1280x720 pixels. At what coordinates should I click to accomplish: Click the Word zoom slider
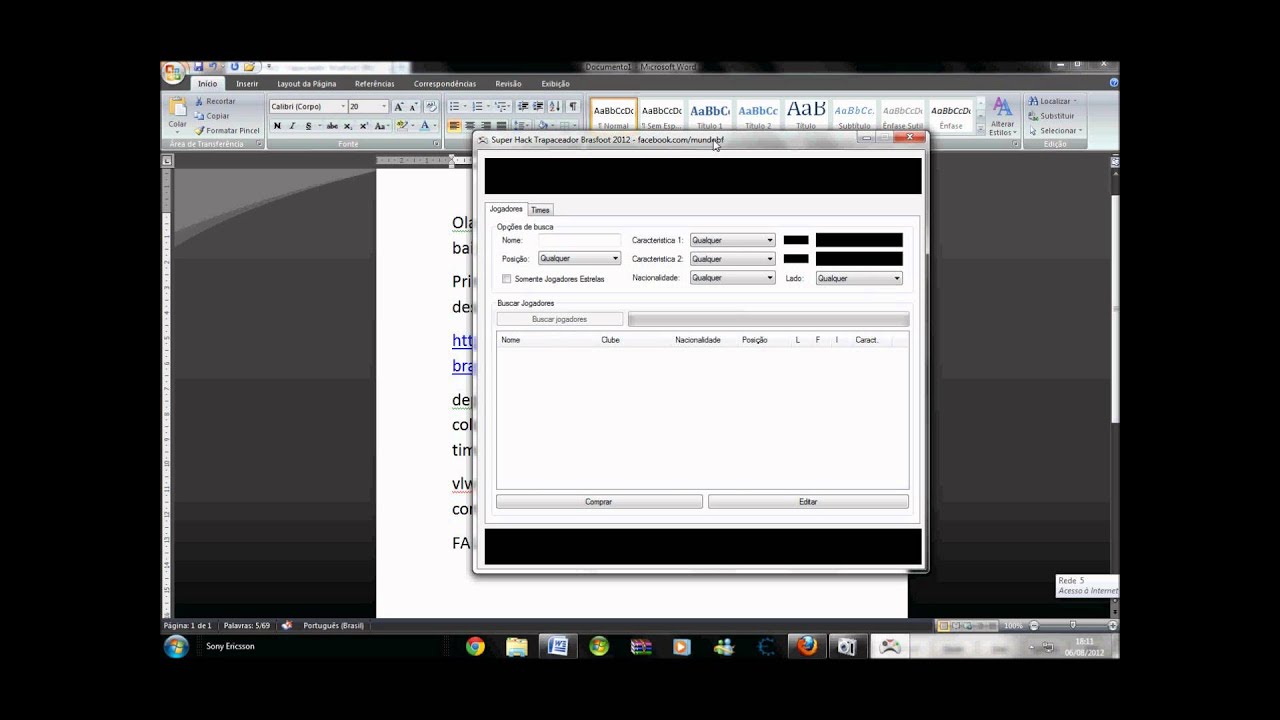click(x=1072, y=626)
